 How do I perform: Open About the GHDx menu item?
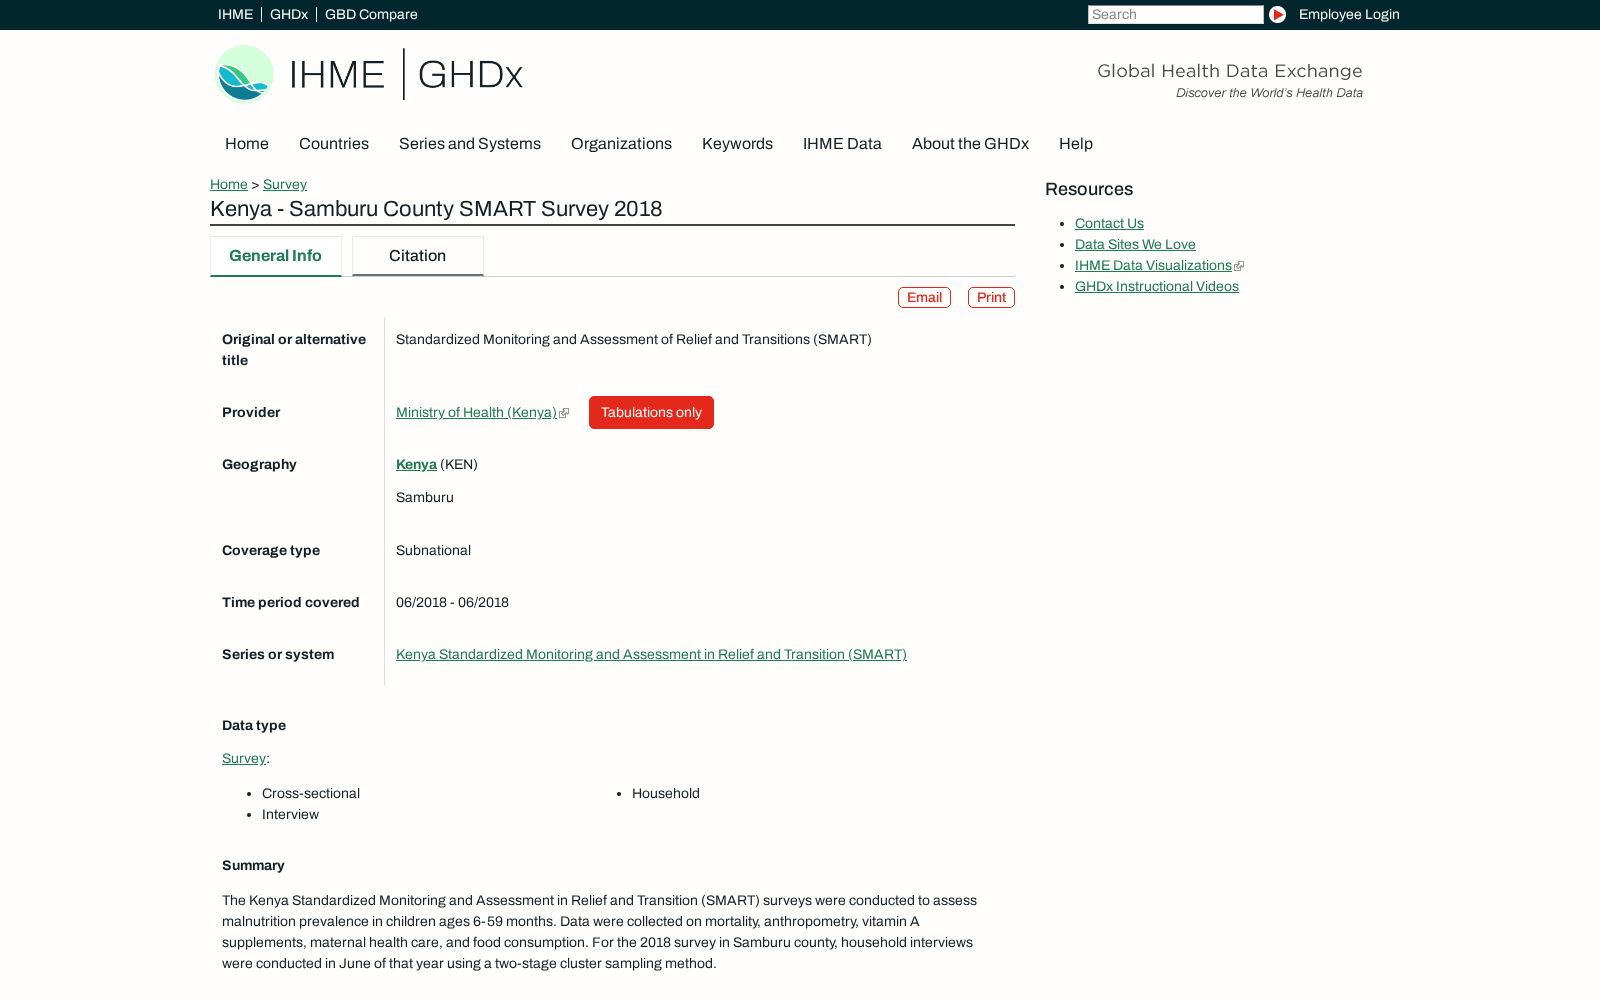(970, 144)
